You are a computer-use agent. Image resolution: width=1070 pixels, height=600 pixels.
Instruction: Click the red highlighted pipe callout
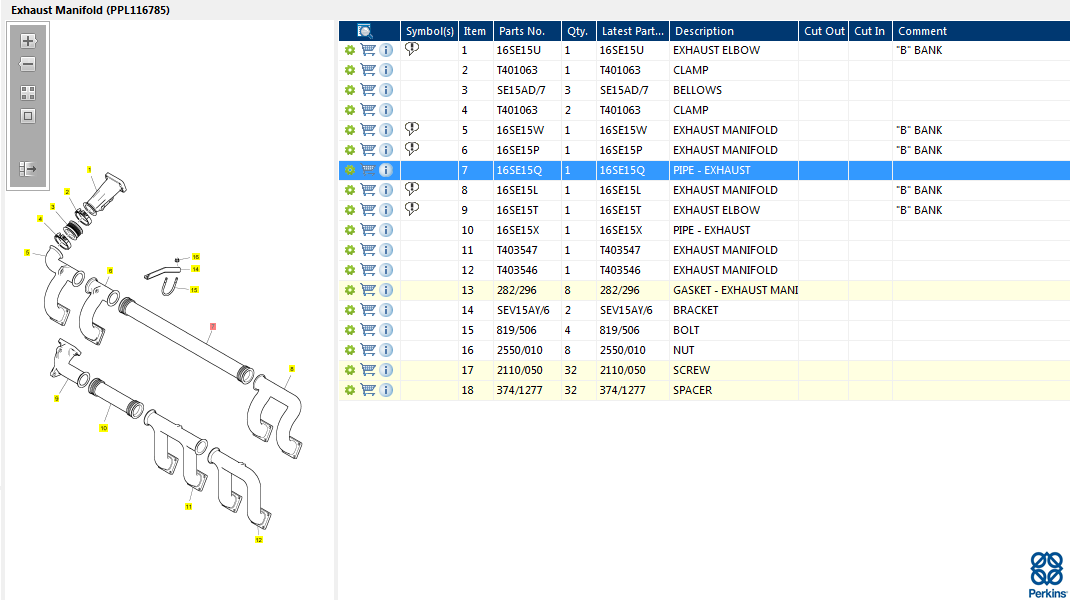(x=213, y=327)
